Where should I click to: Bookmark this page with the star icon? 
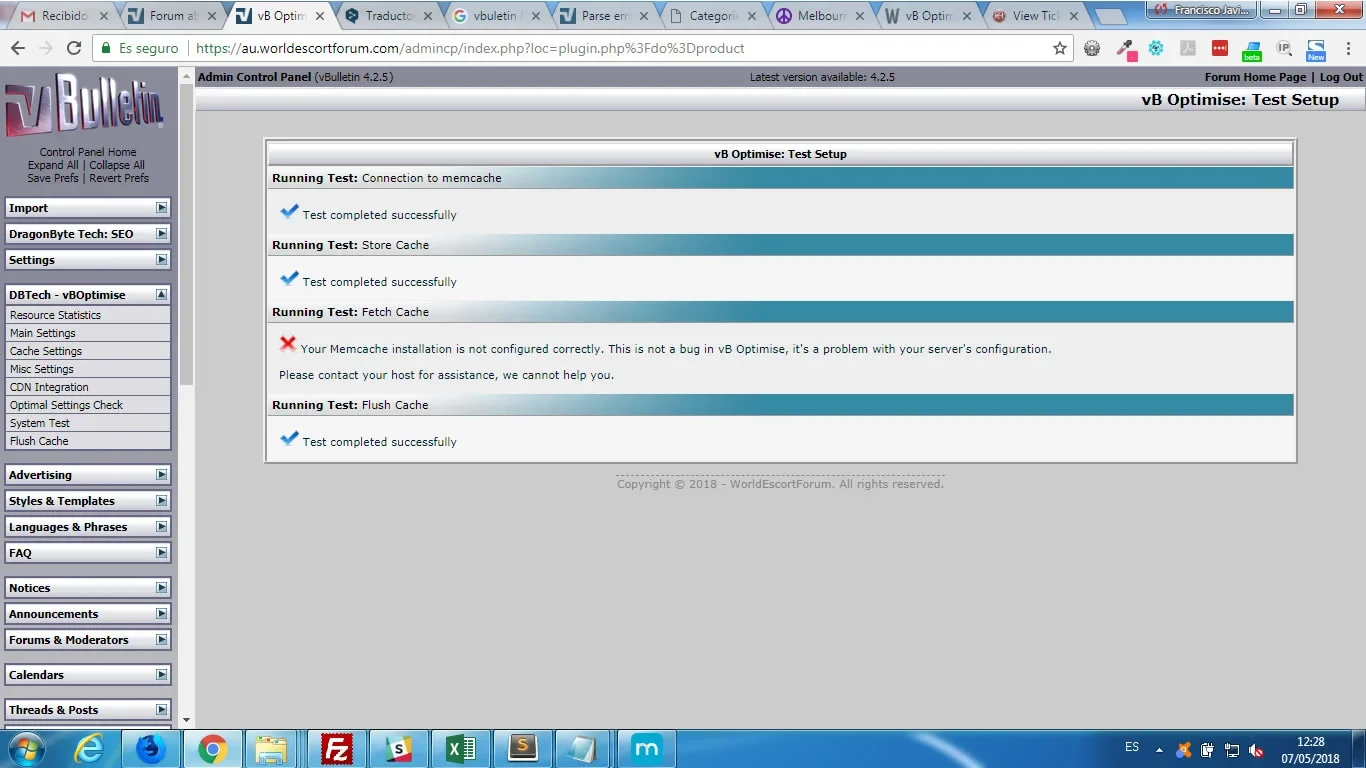tap(1060, 48)
